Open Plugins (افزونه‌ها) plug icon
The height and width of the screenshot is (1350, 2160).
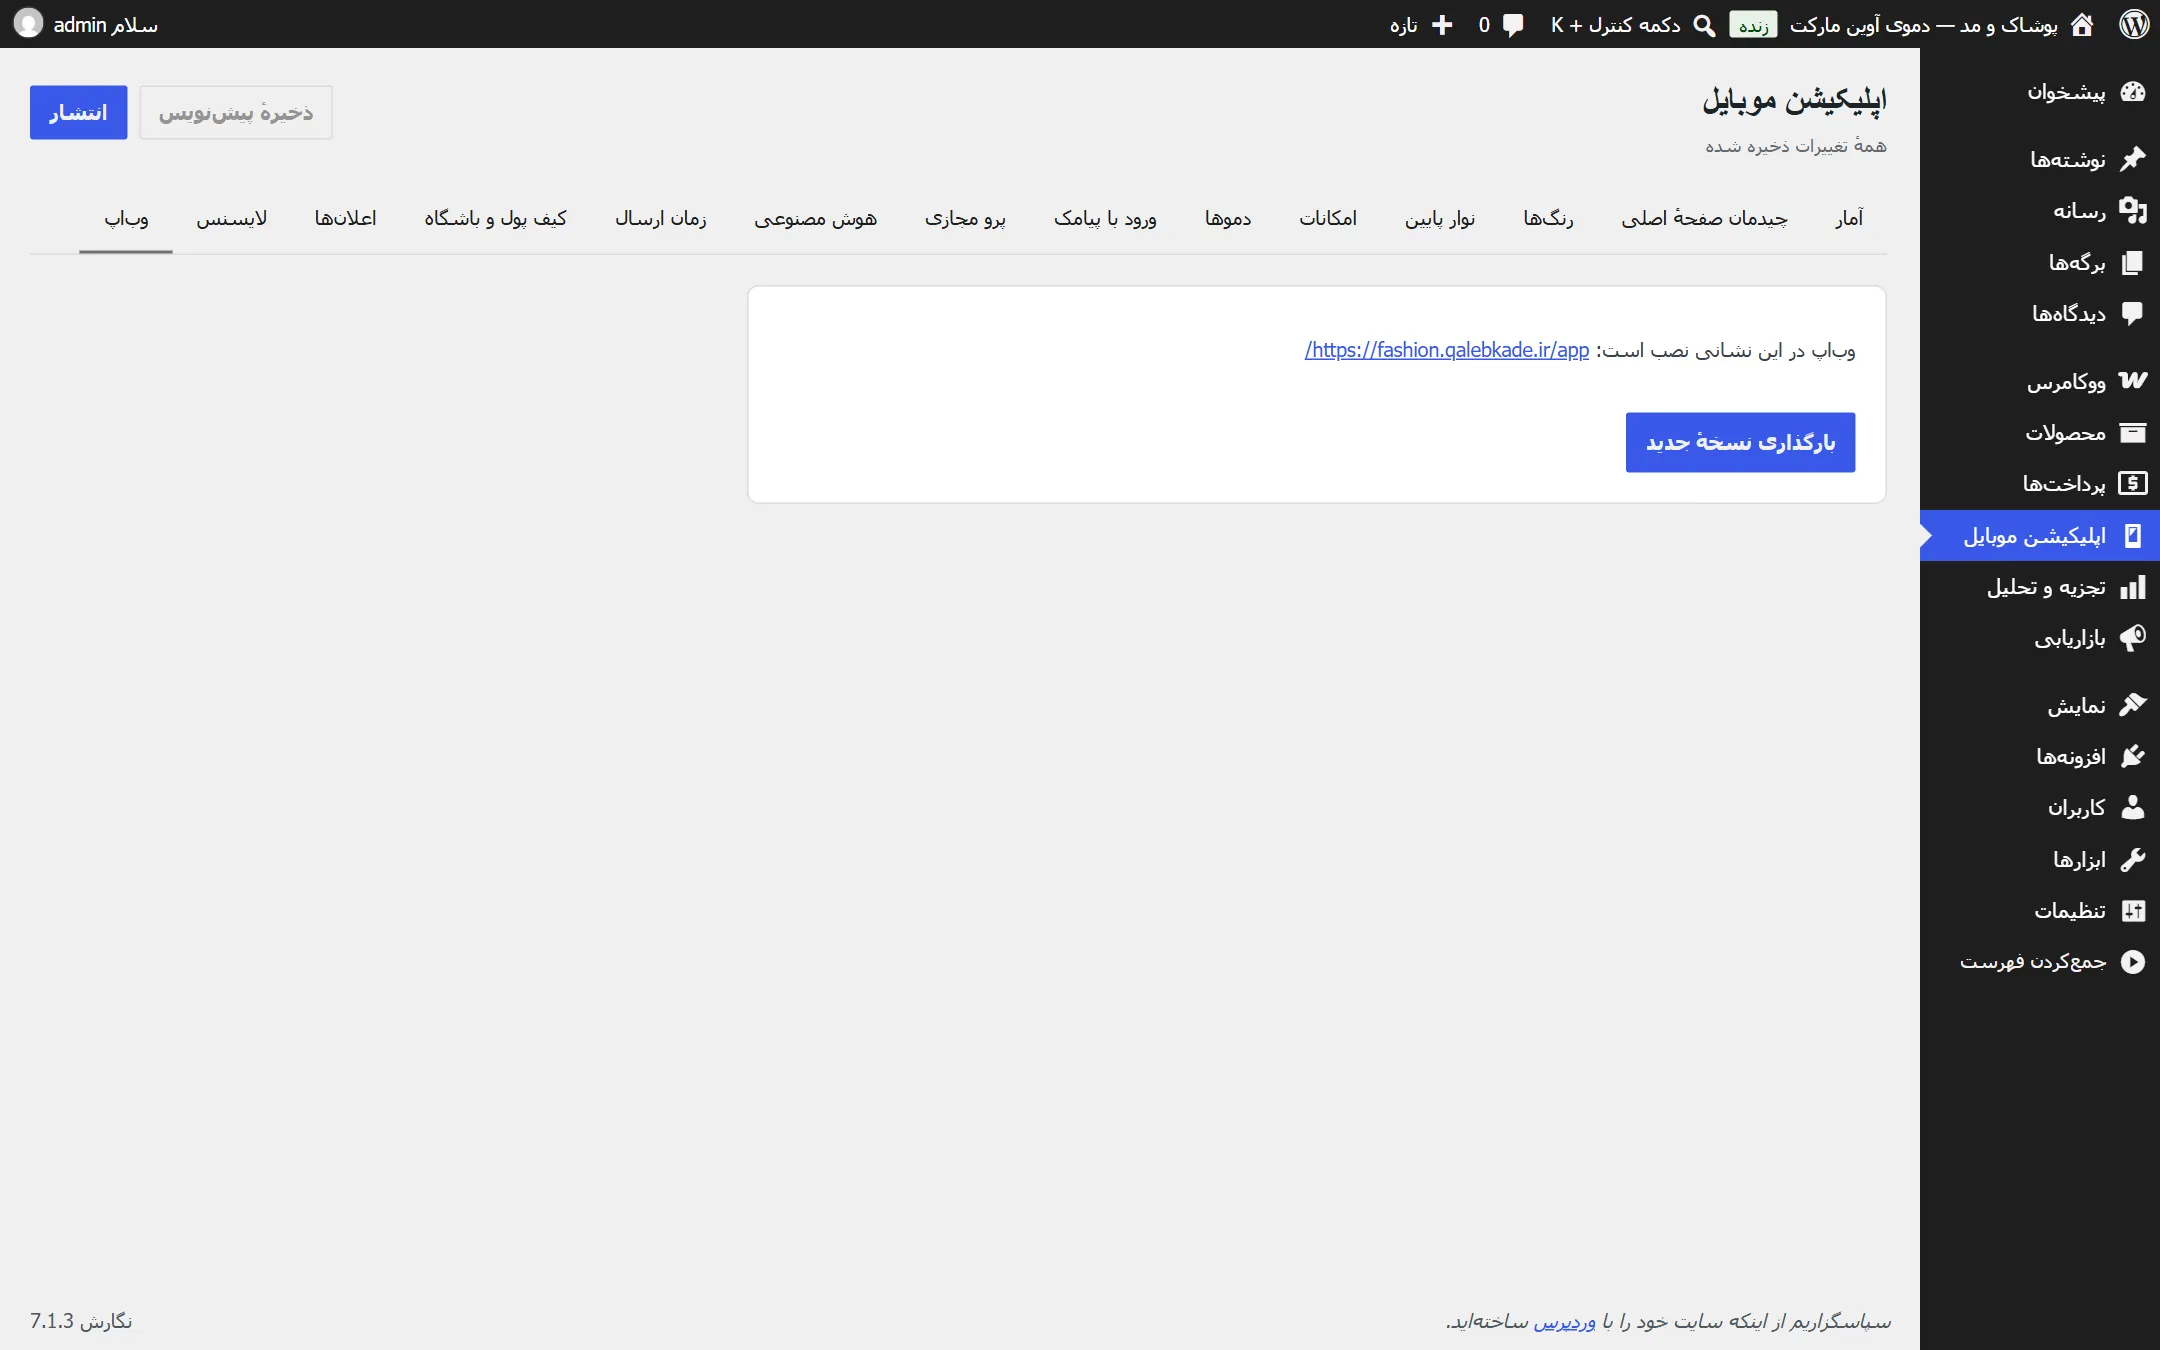pos(2132,756)
